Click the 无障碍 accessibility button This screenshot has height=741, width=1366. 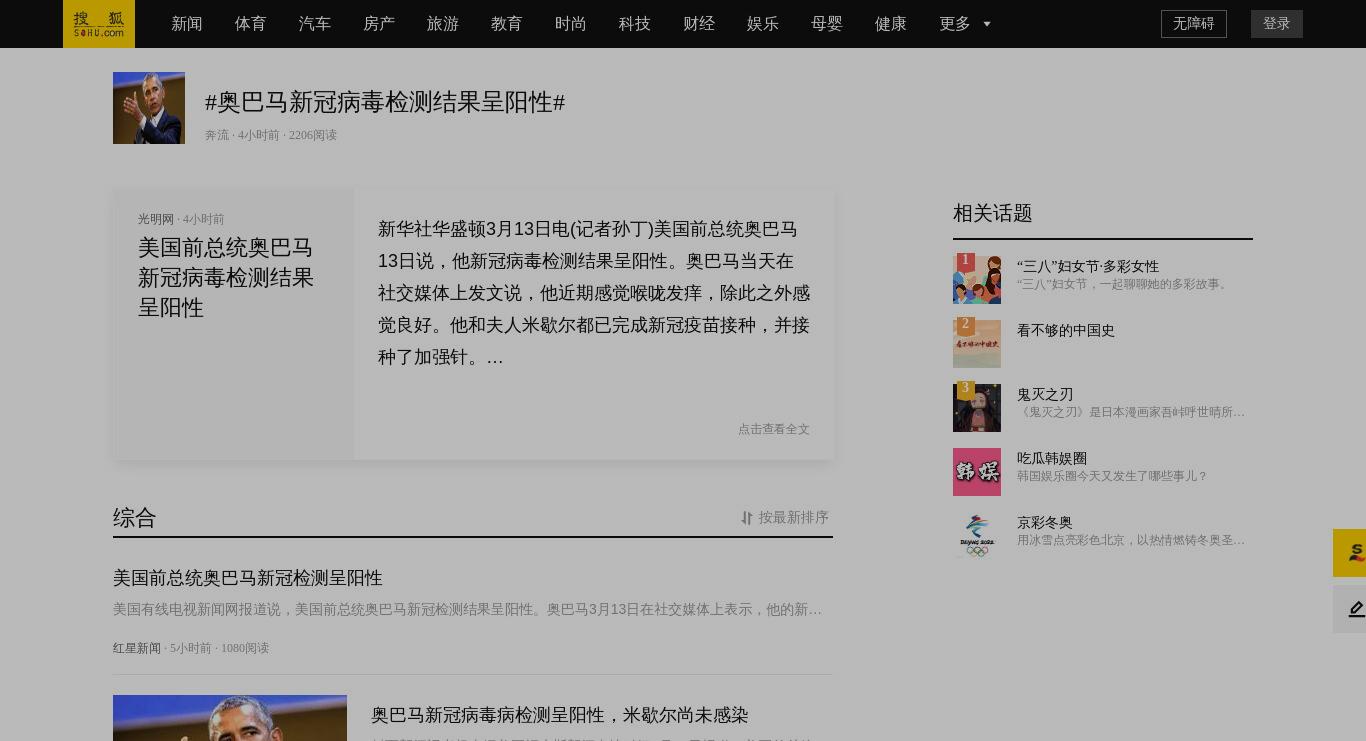pos(1194,24)
